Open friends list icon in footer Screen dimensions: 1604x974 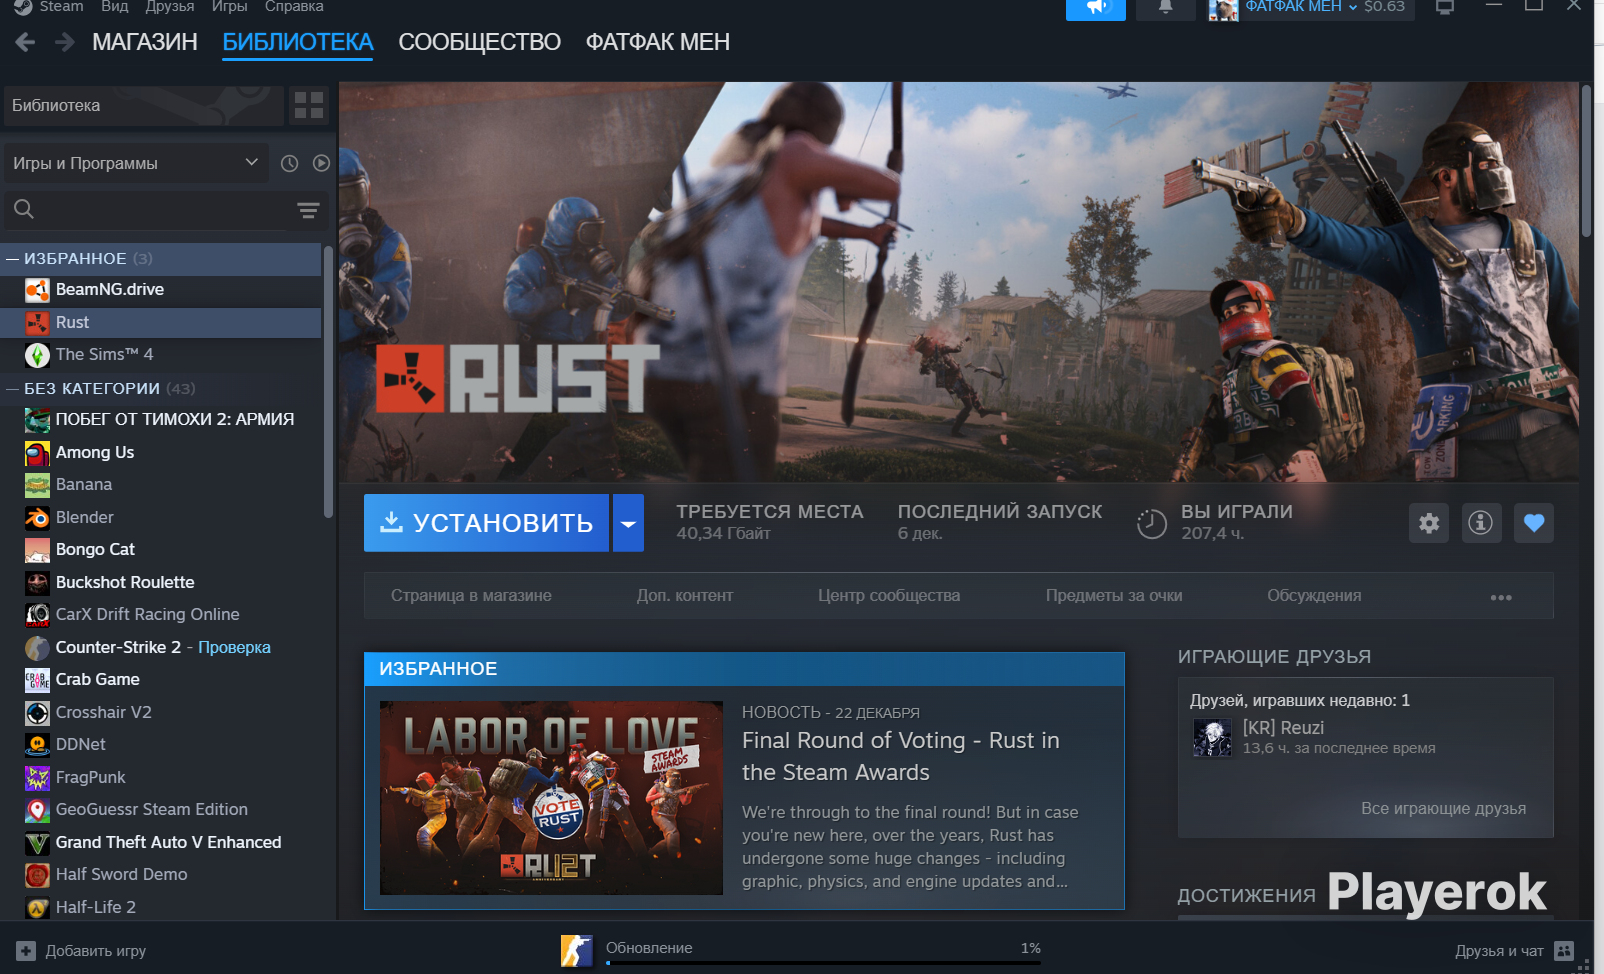(x=1565, y=951)
